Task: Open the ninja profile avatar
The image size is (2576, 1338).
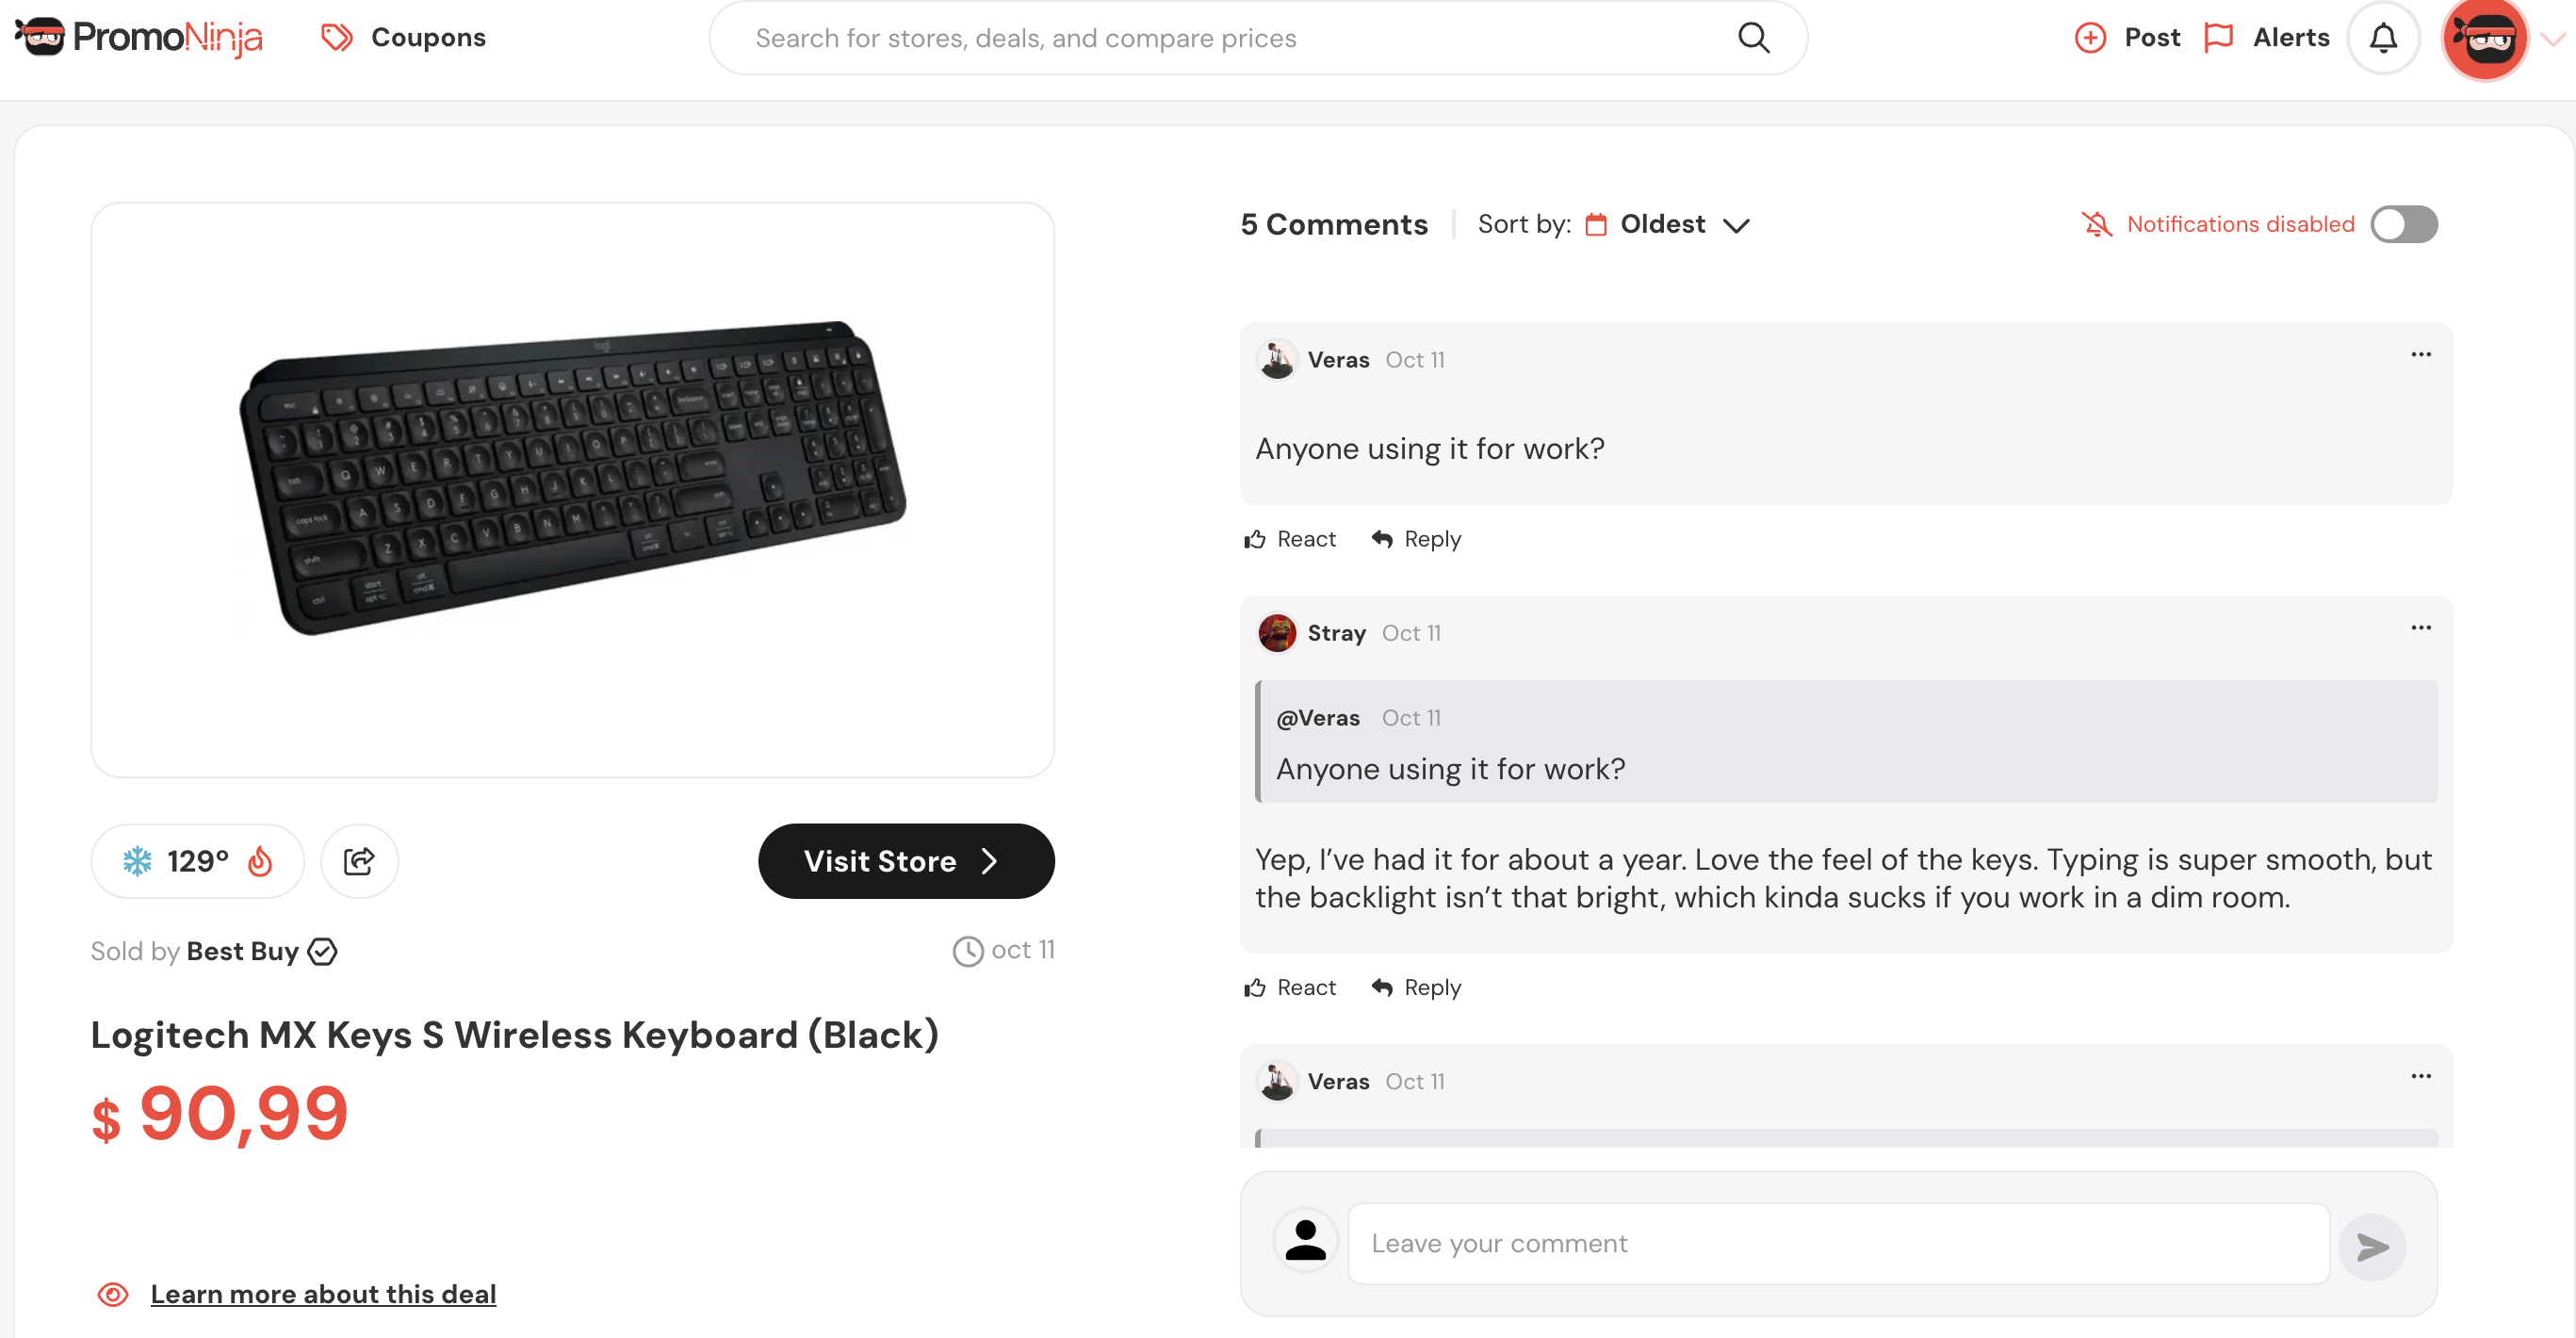Action: click(2485, 38)
